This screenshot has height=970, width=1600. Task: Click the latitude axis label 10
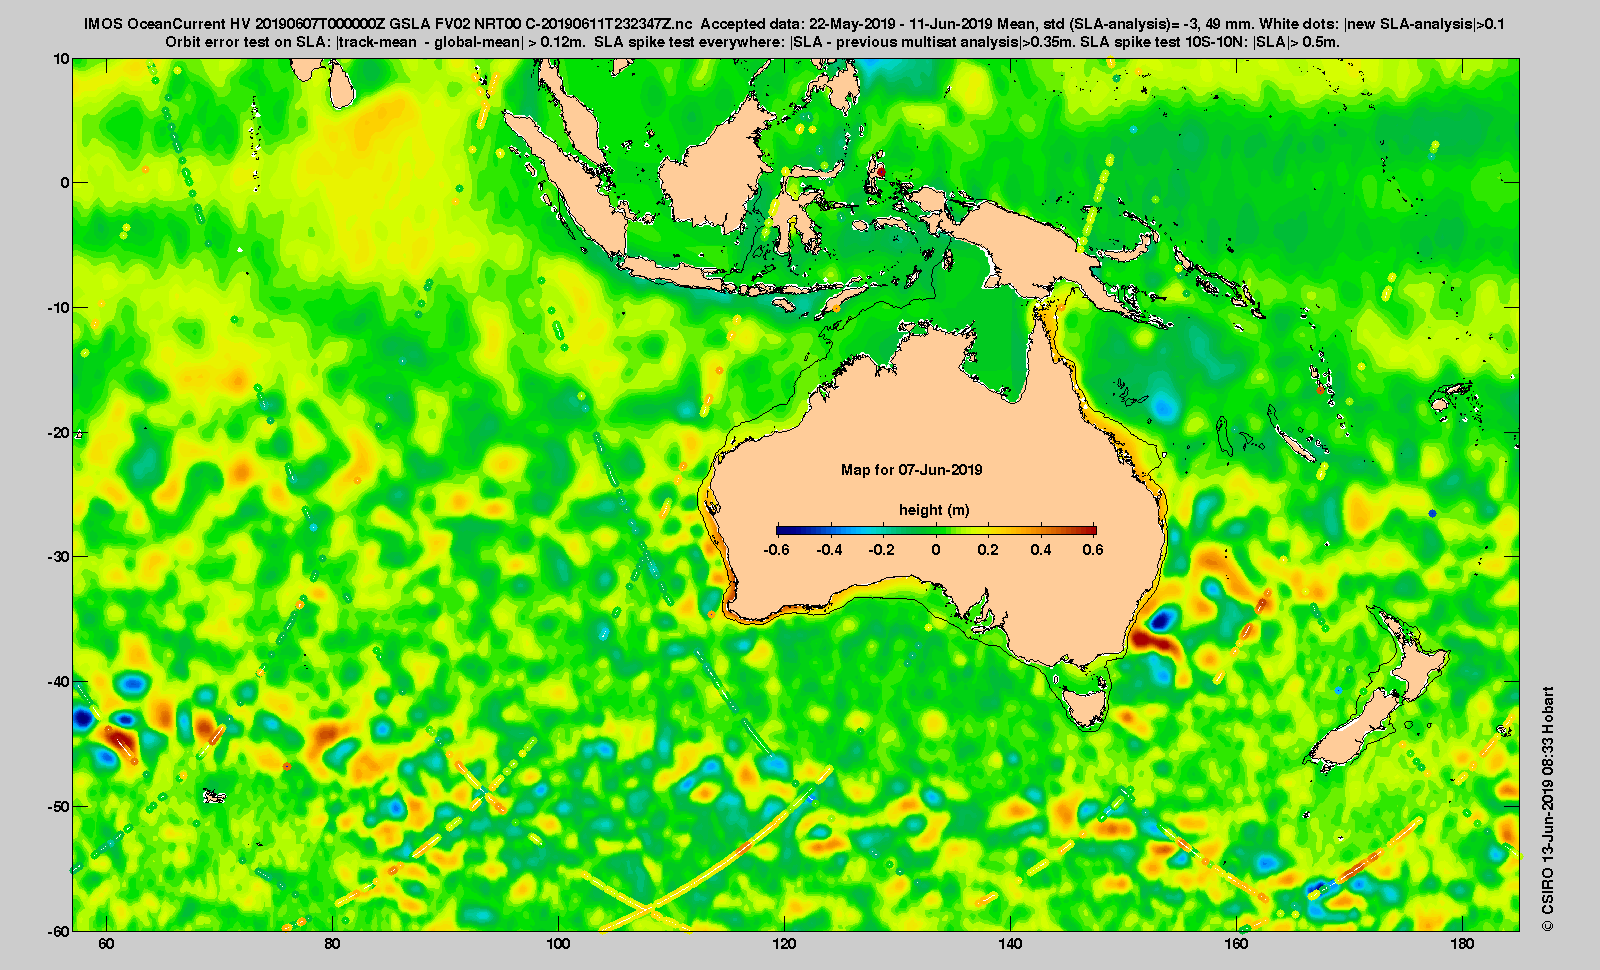coord(62,59)
